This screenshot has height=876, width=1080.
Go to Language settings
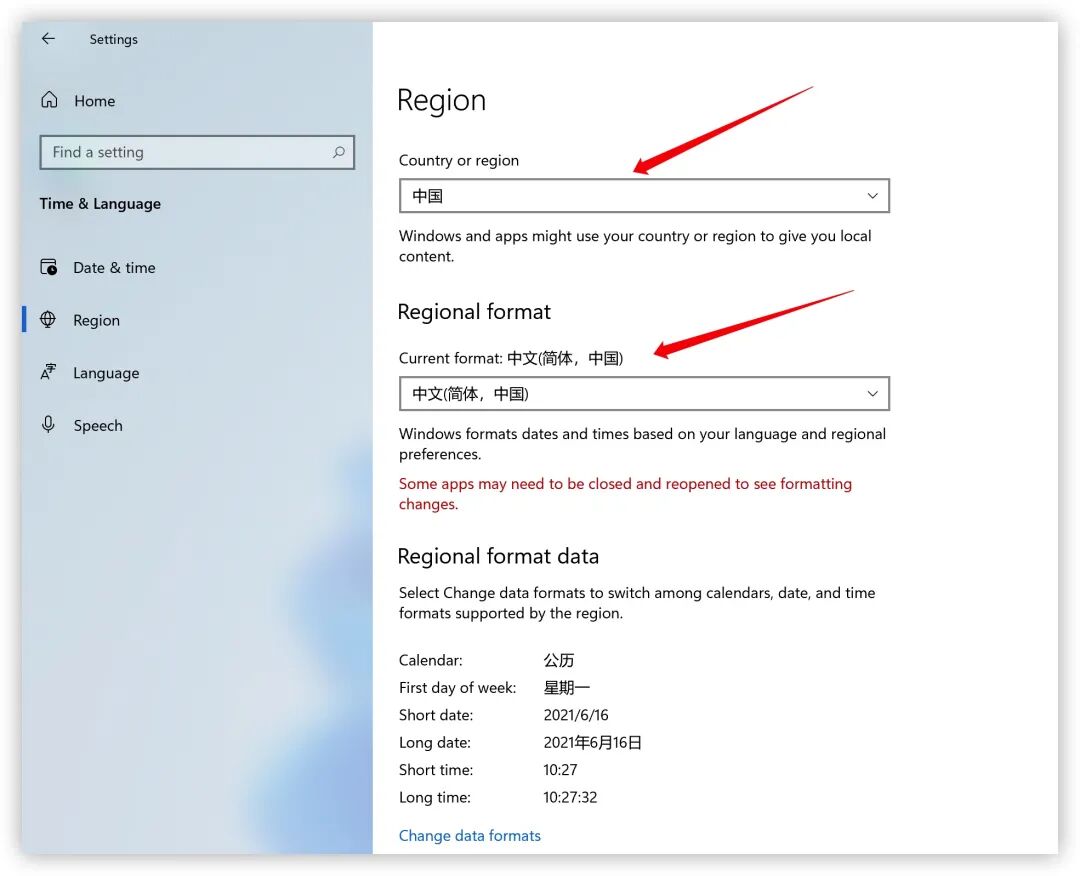(x=106, y=373)
